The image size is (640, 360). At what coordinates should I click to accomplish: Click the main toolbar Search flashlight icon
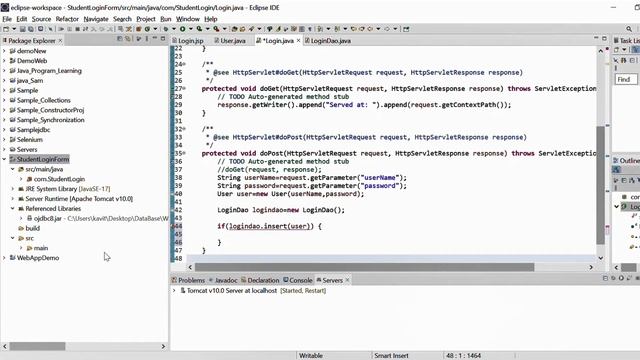251,29
